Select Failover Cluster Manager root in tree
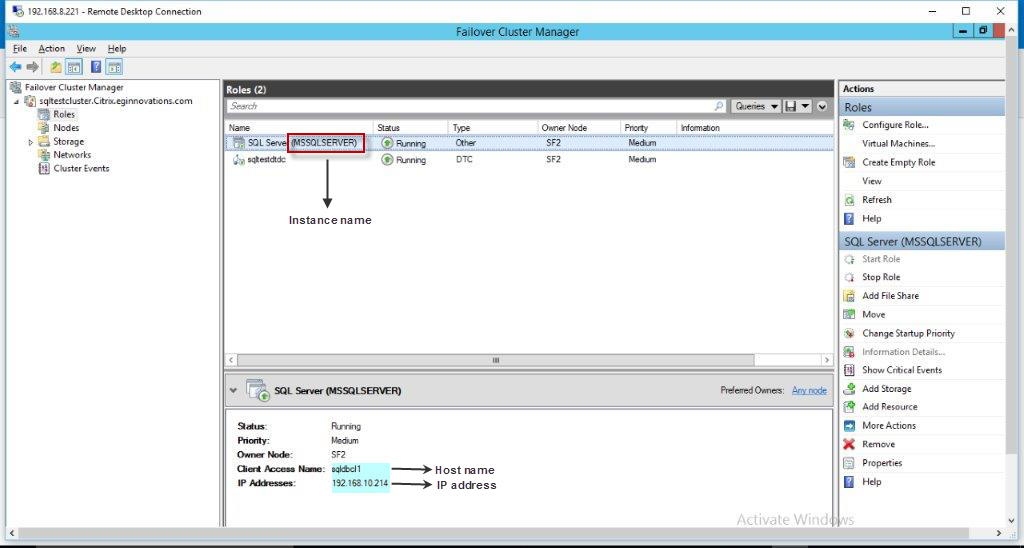 click(74, 87)
